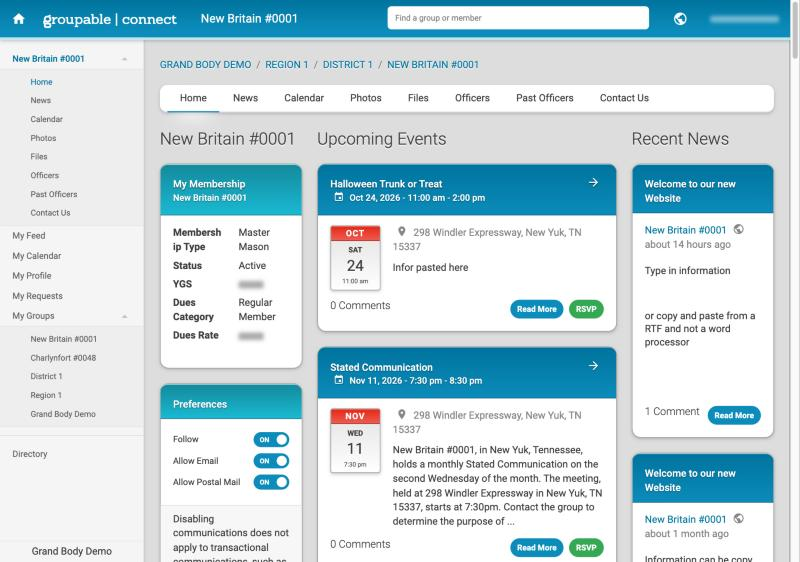Click the NOV 11 date tile
This screenshot has height=562, width=800.
(x=355, y=441)
